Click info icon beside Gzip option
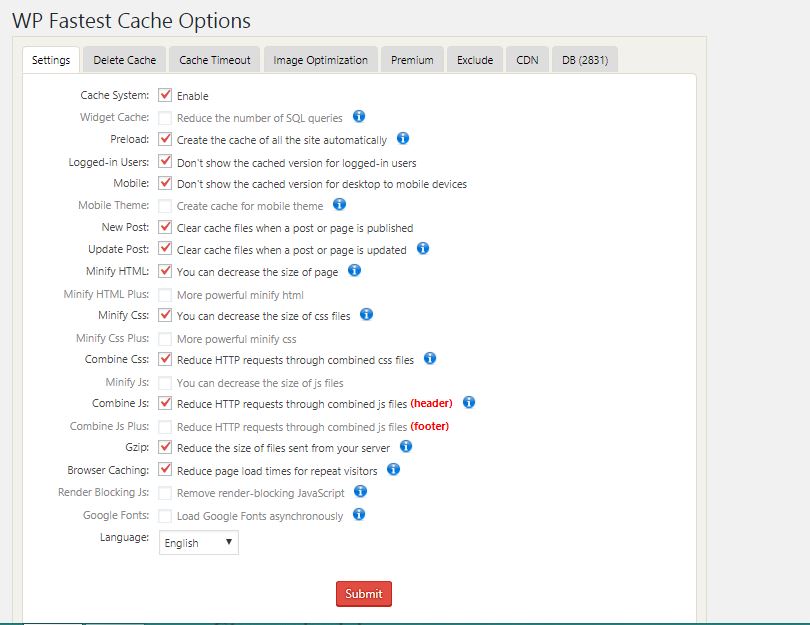The width and height of the screenshot is (810, 625). tap(406, 446)
